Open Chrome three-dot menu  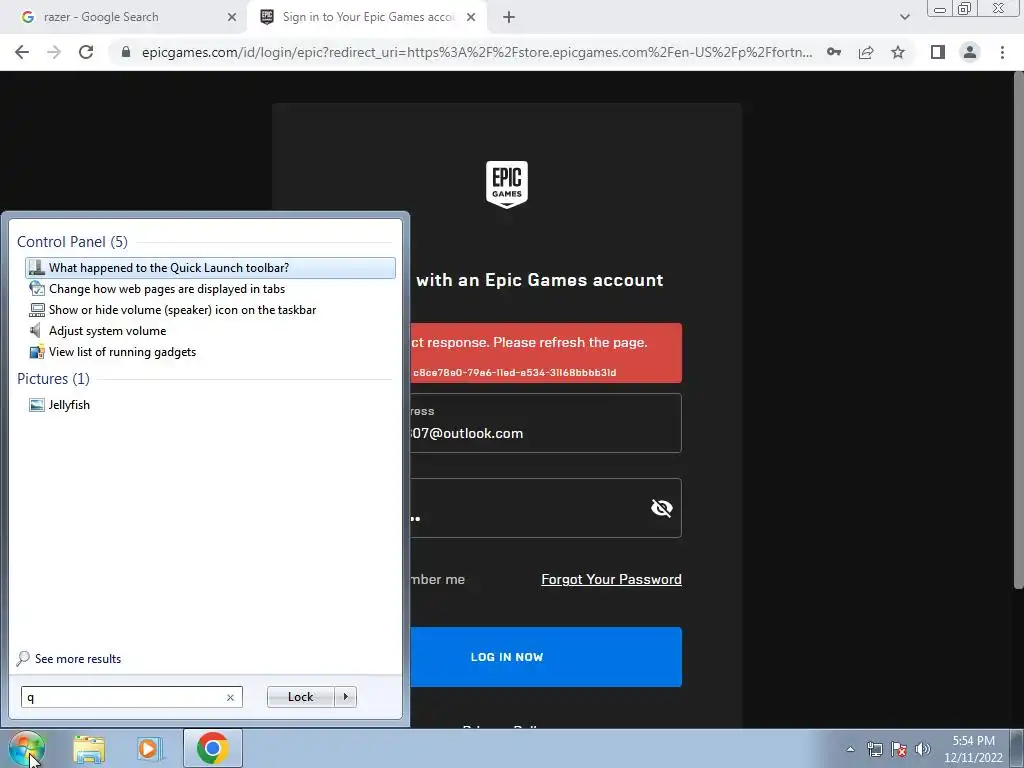[x=1002, y=52]
